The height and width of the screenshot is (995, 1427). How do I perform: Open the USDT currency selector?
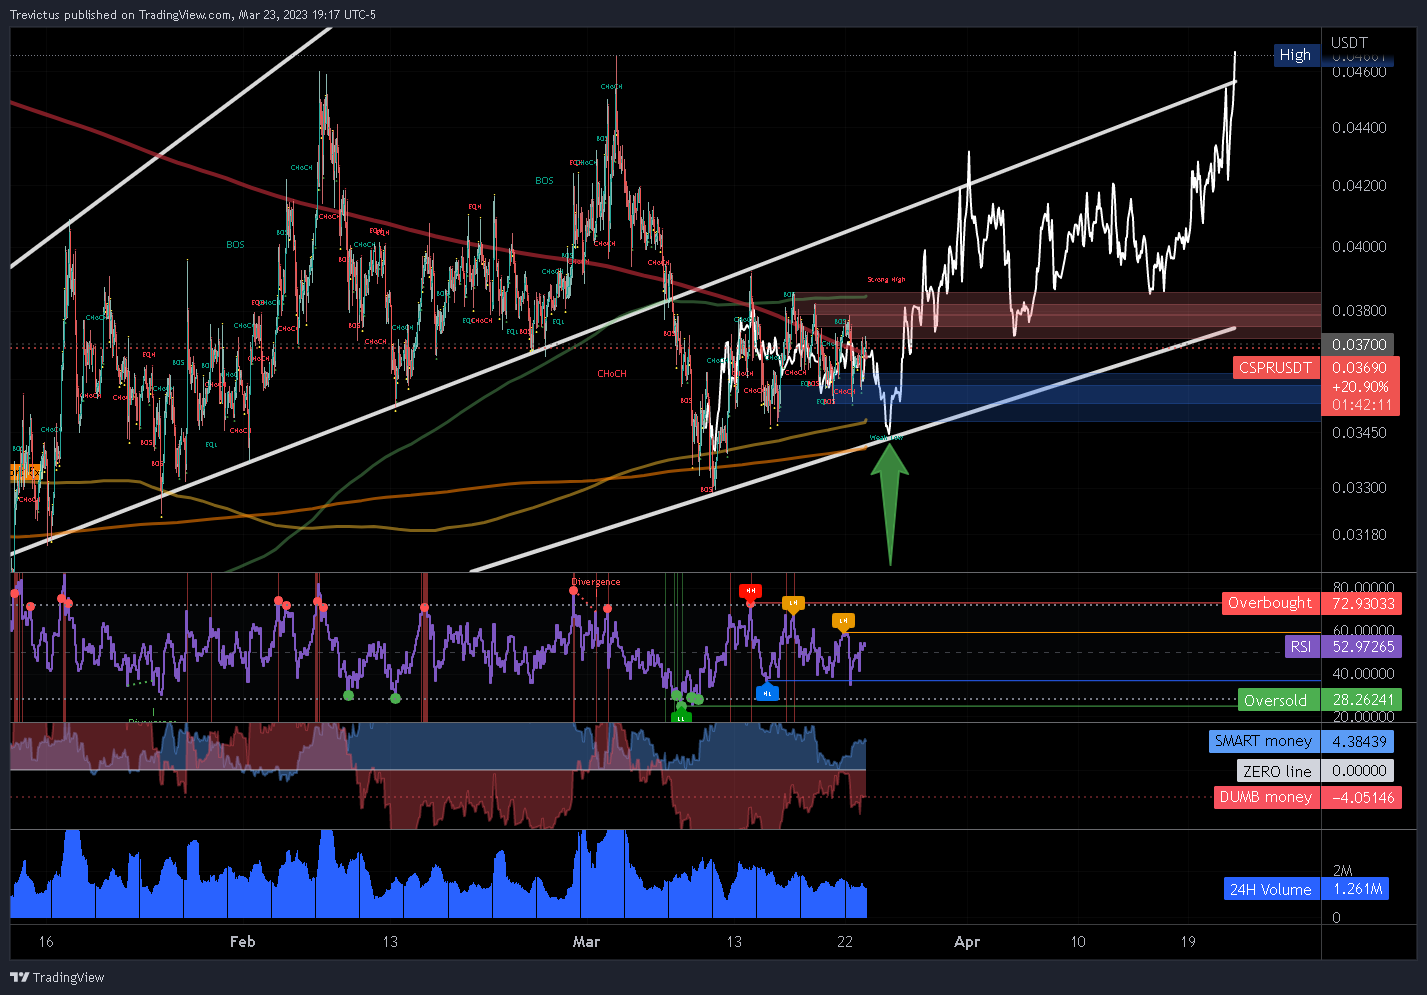(x=1349, y=42)
